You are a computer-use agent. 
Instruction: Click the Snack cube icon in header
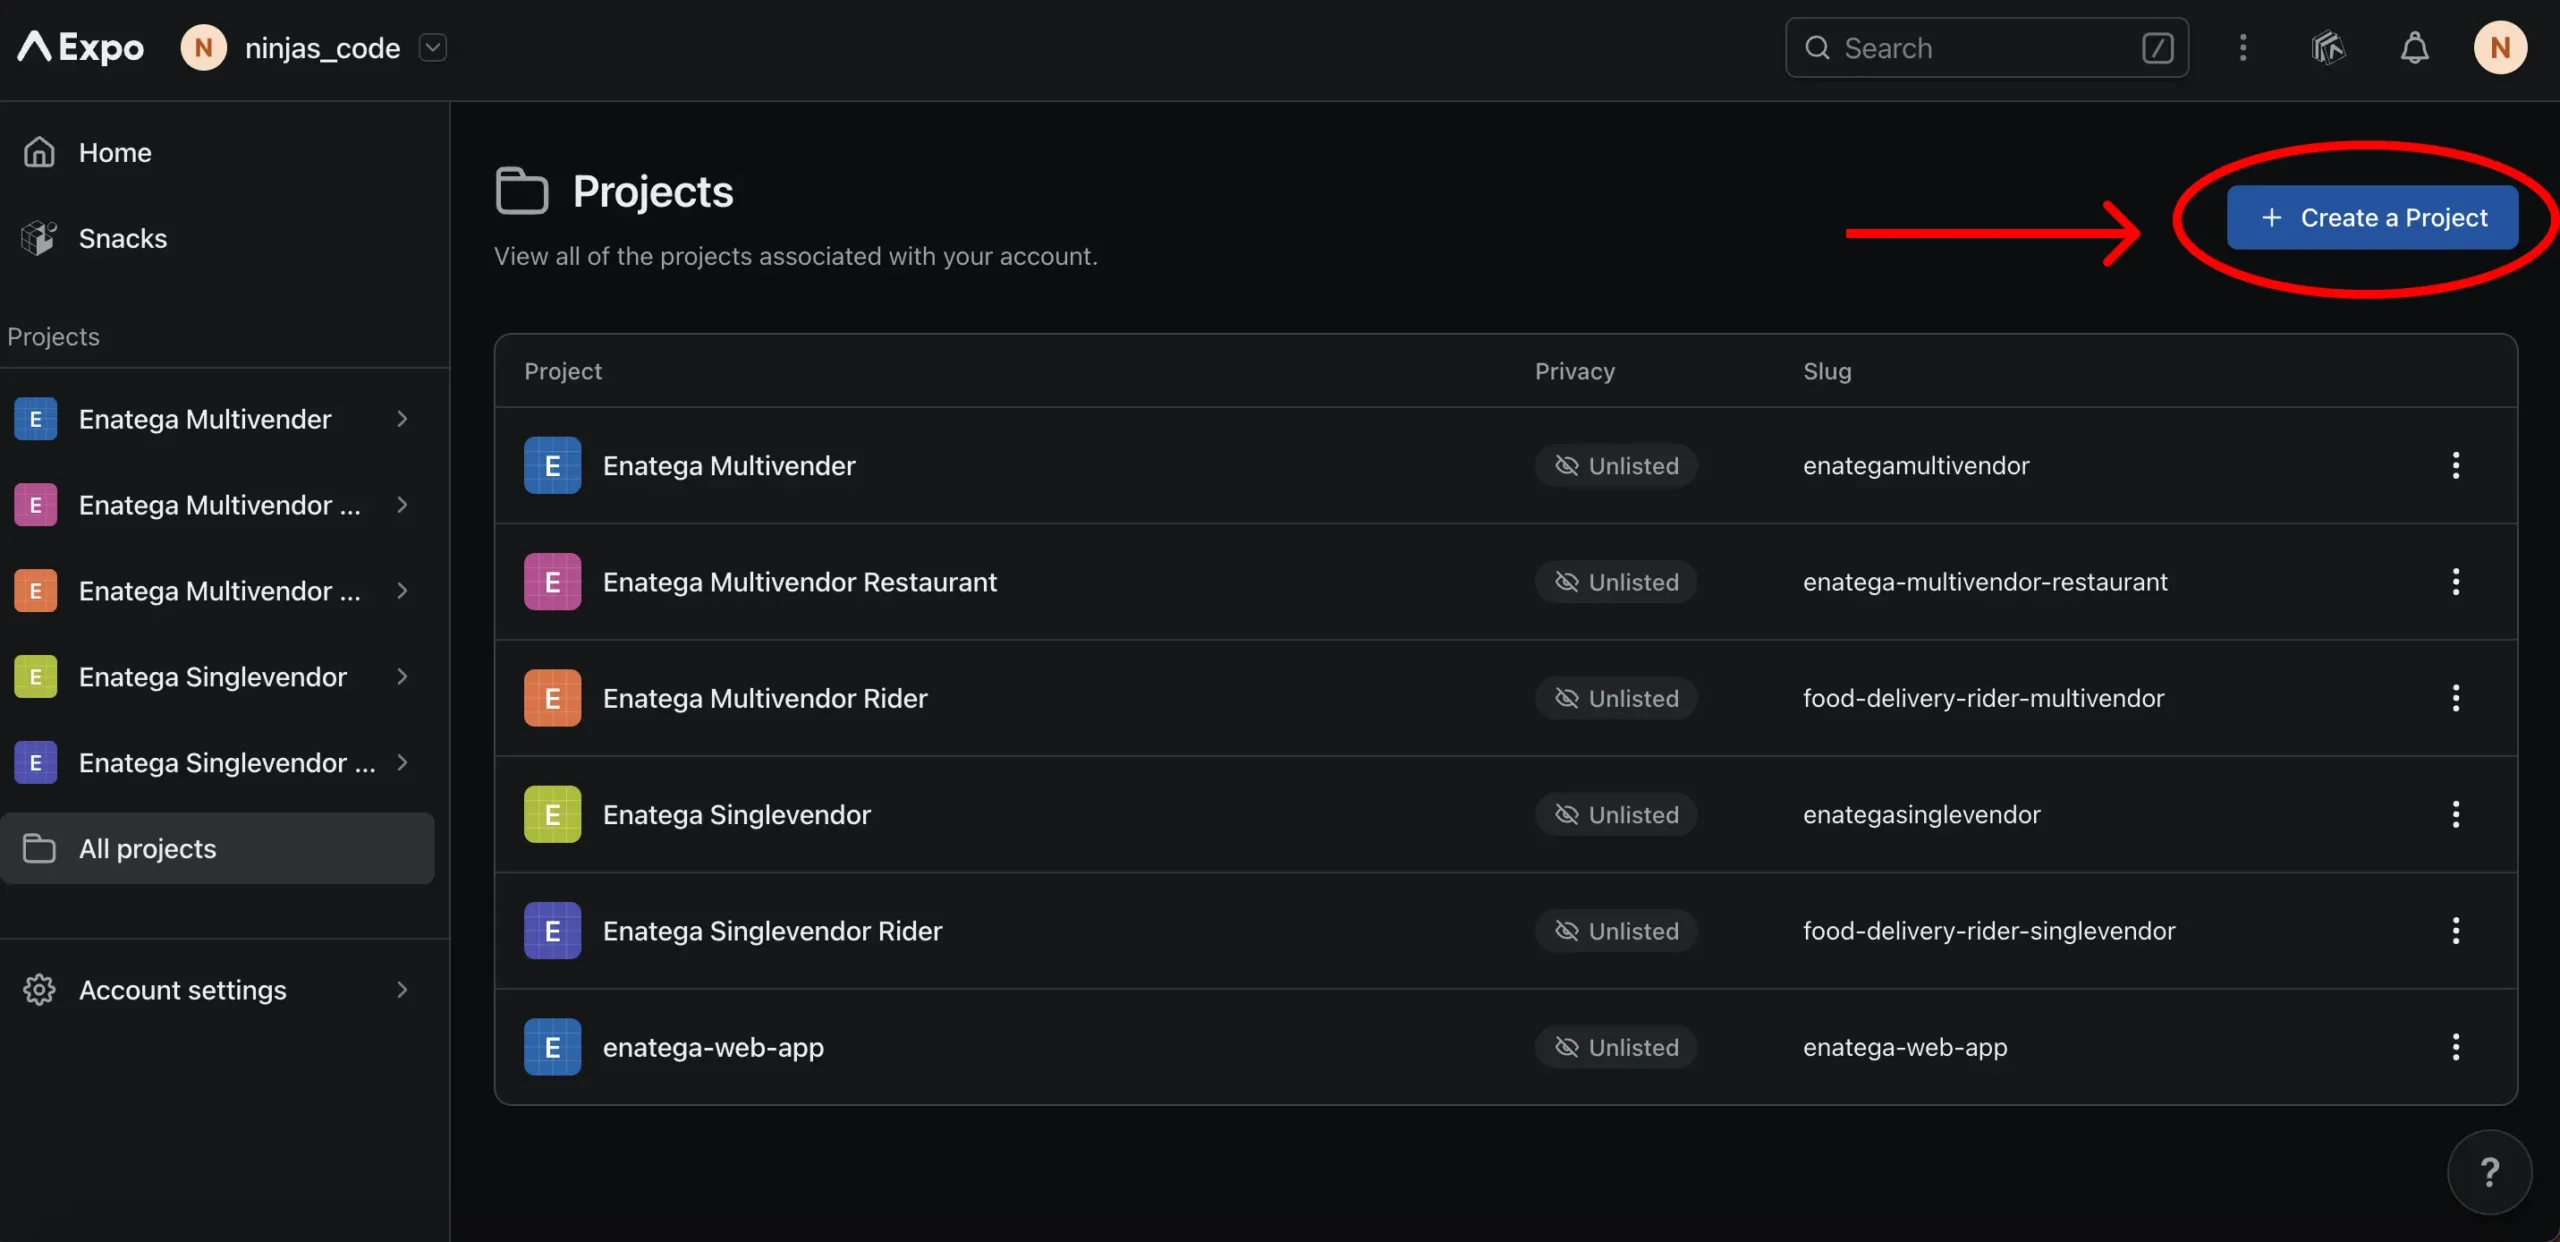pyautogui.click(x=2328, y=47)
